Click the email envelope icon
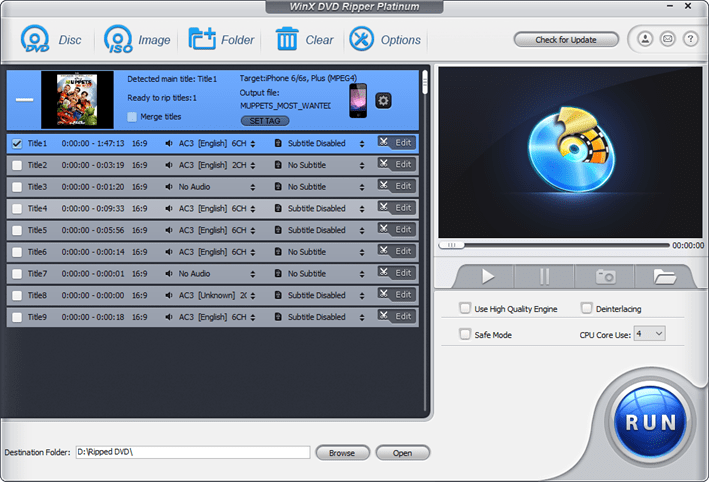This screenshot has width=709, height=482. [667, 39]
